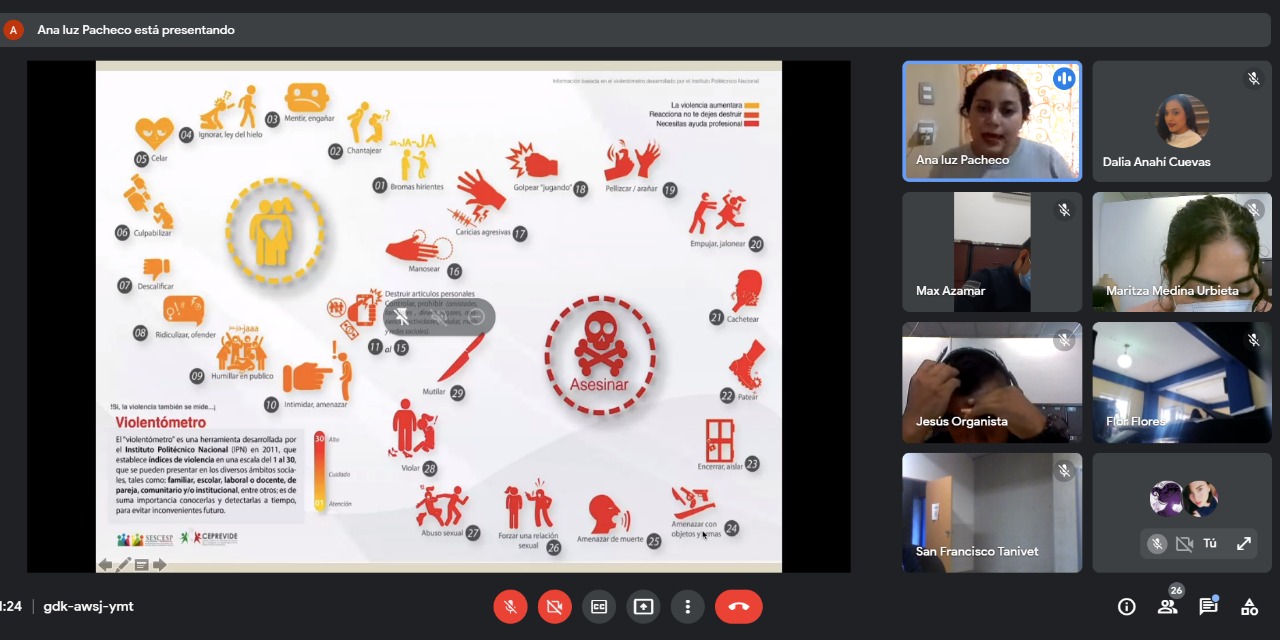Select Ana luz Pacheco's video tile
Viewport: 1280px width, 640px height.
991,121
